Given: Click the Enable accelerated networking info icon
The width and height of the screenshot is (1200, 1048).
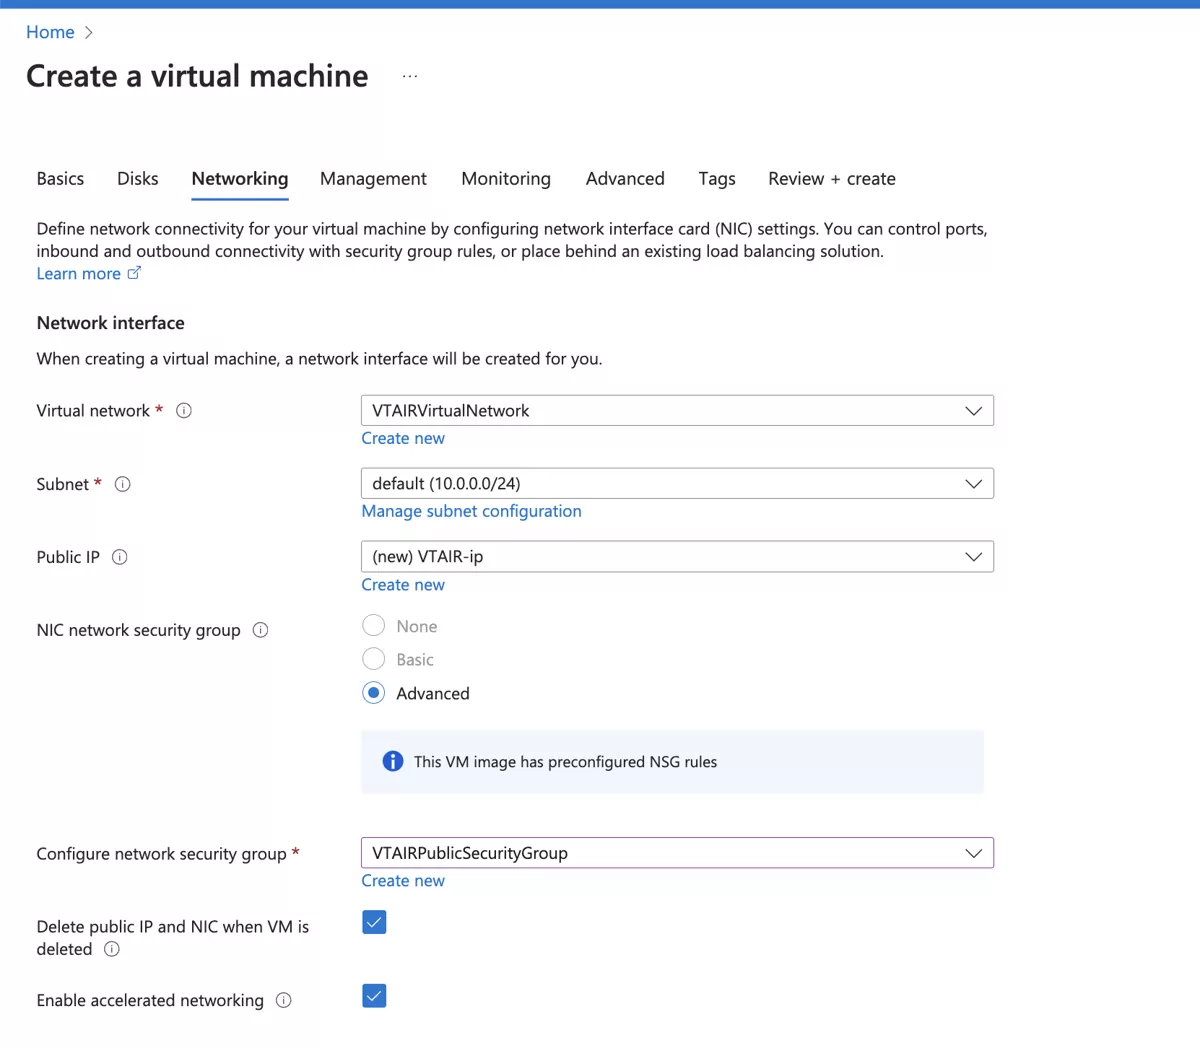Looking at the screenshot, I should point(283,1000).
